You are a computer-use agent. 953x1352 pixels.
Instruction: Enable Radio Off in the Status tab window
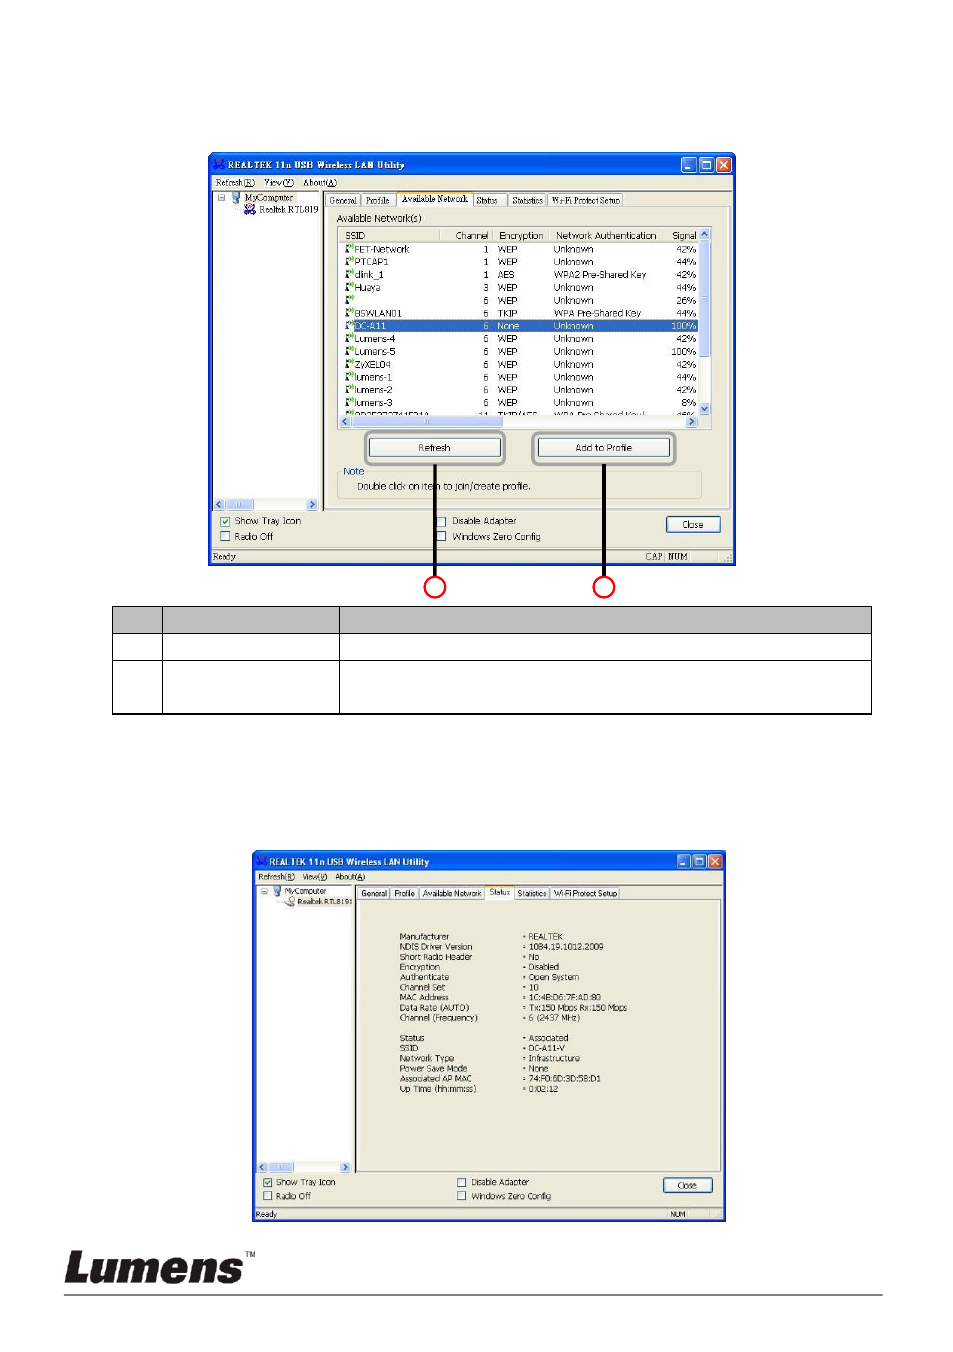[x=268, y=1196]
